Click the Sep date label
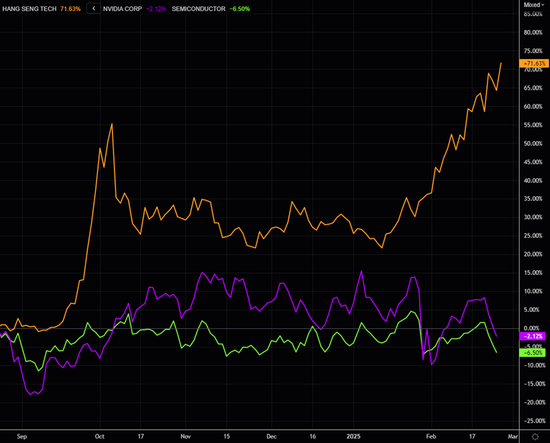The height and width of the screenshot is (443, 550). 22,436
